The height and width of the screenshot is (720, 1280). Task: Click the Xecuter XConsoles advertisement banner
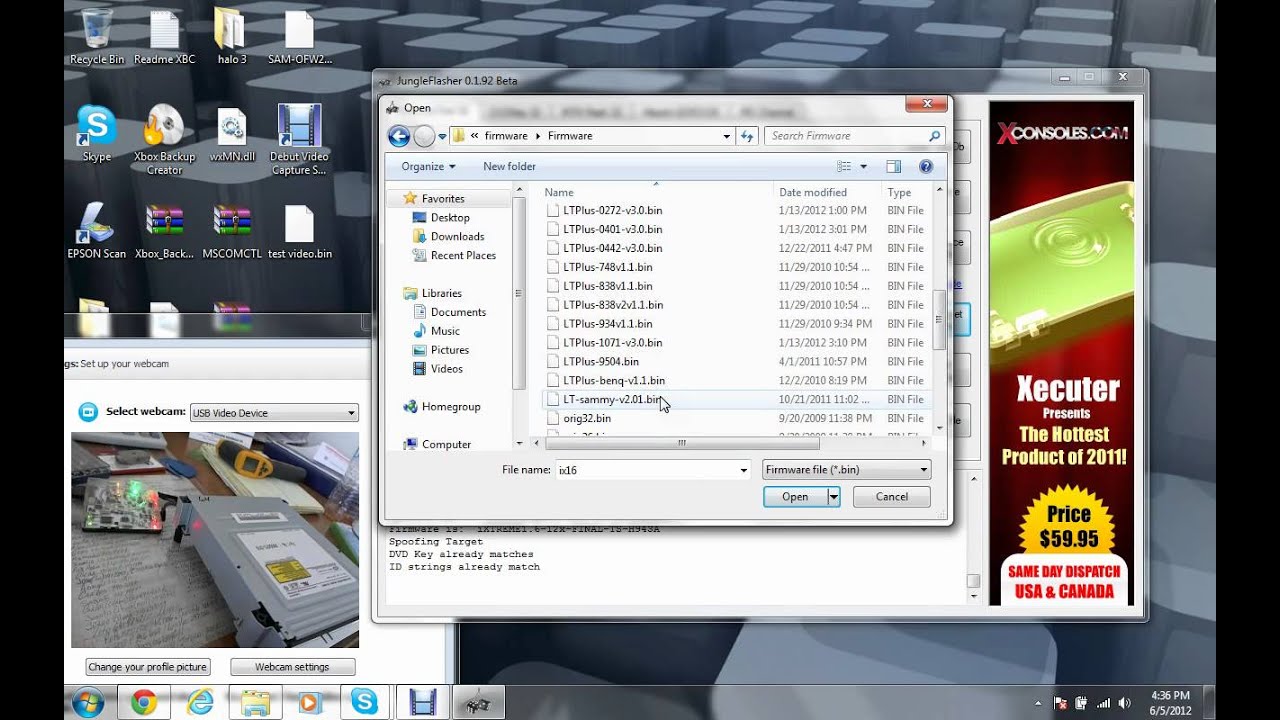click(1061, 353)
